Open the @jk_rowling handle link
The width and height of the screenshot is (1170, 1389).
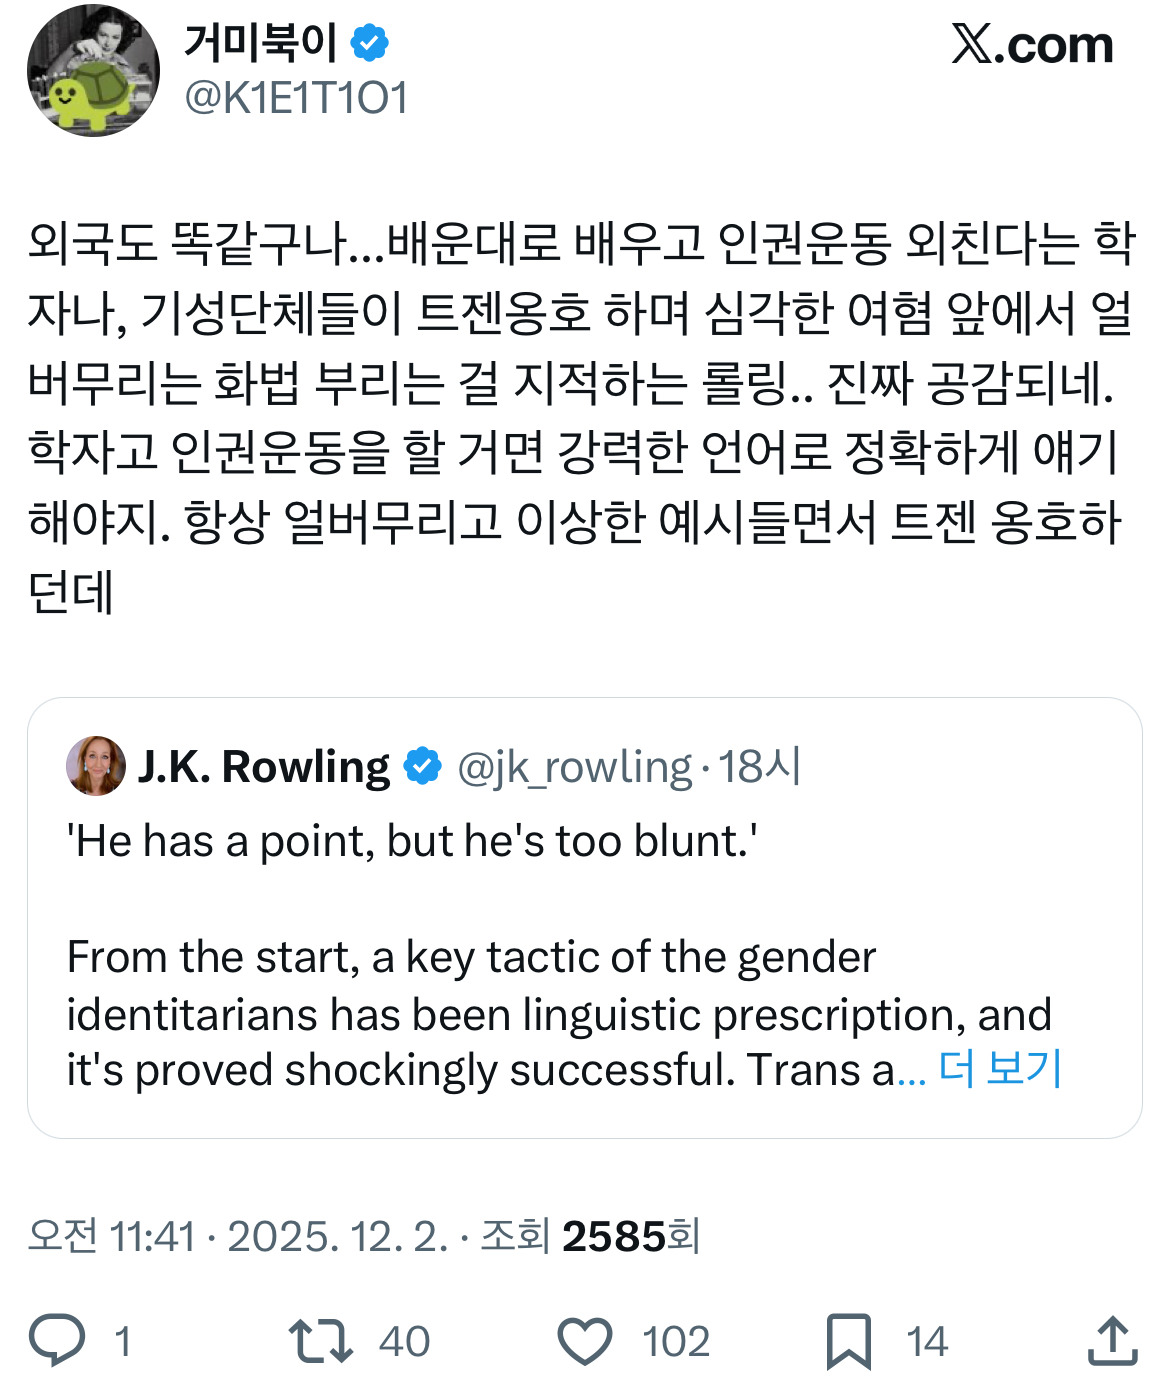[574, 767]
